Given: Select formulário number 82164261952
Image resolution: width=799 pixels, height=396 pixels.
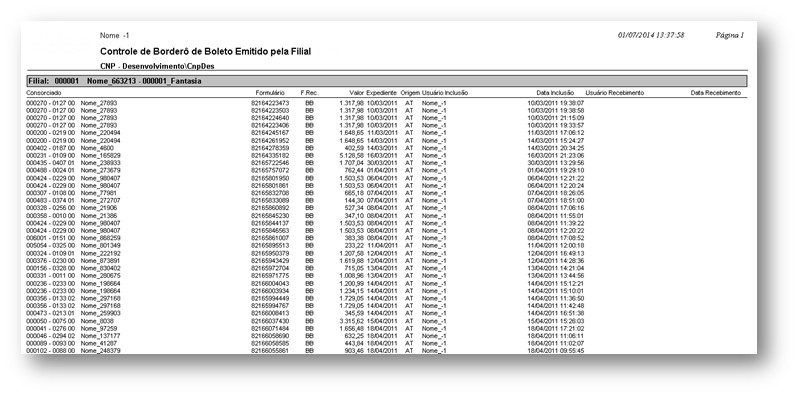Looking at the screenshot, I should click(270, 140).
